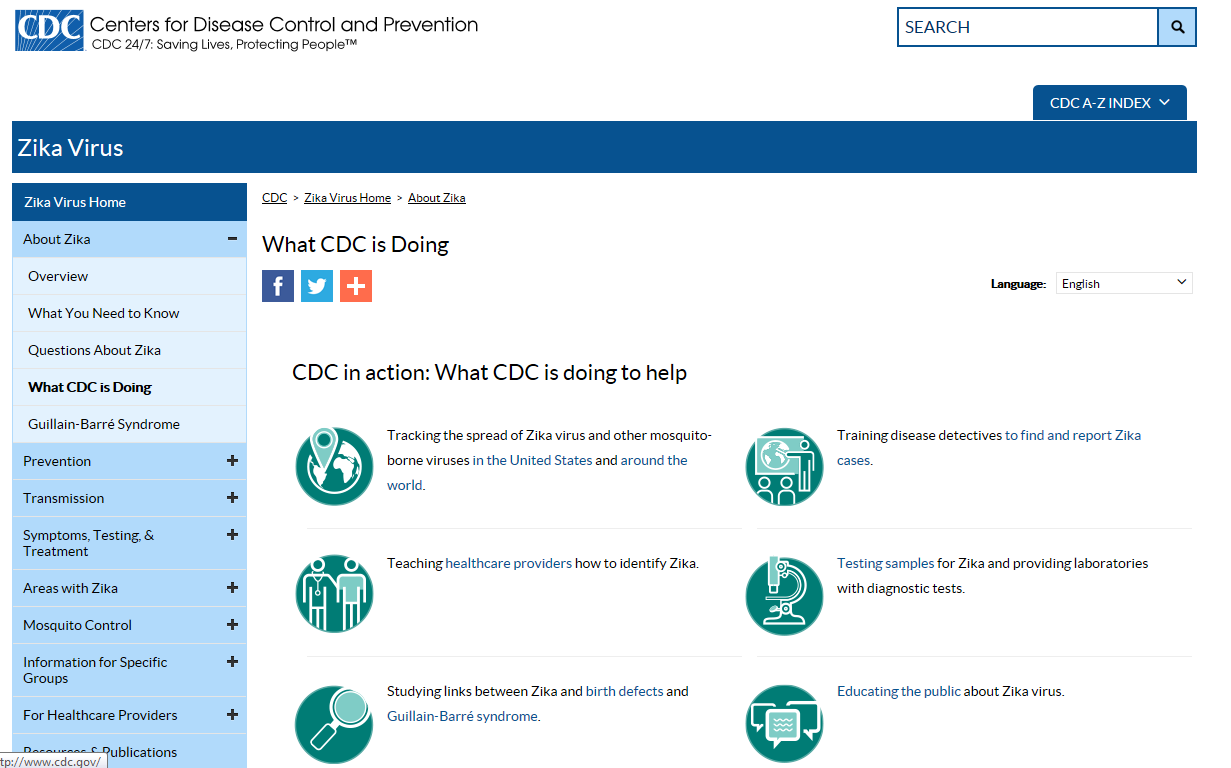Image resolution: width=1231 pixels, height=768 pixels.
Task: Click the orange plus share icon
Action: (x=356, y=286)
